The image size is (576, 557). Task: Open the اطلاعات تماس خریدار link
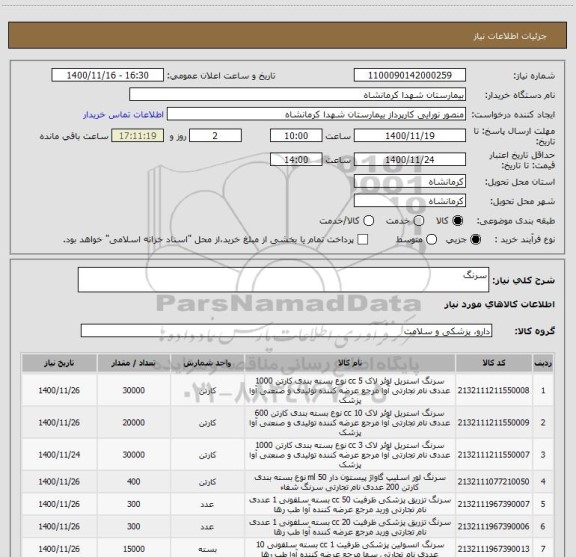click(123, 115)
